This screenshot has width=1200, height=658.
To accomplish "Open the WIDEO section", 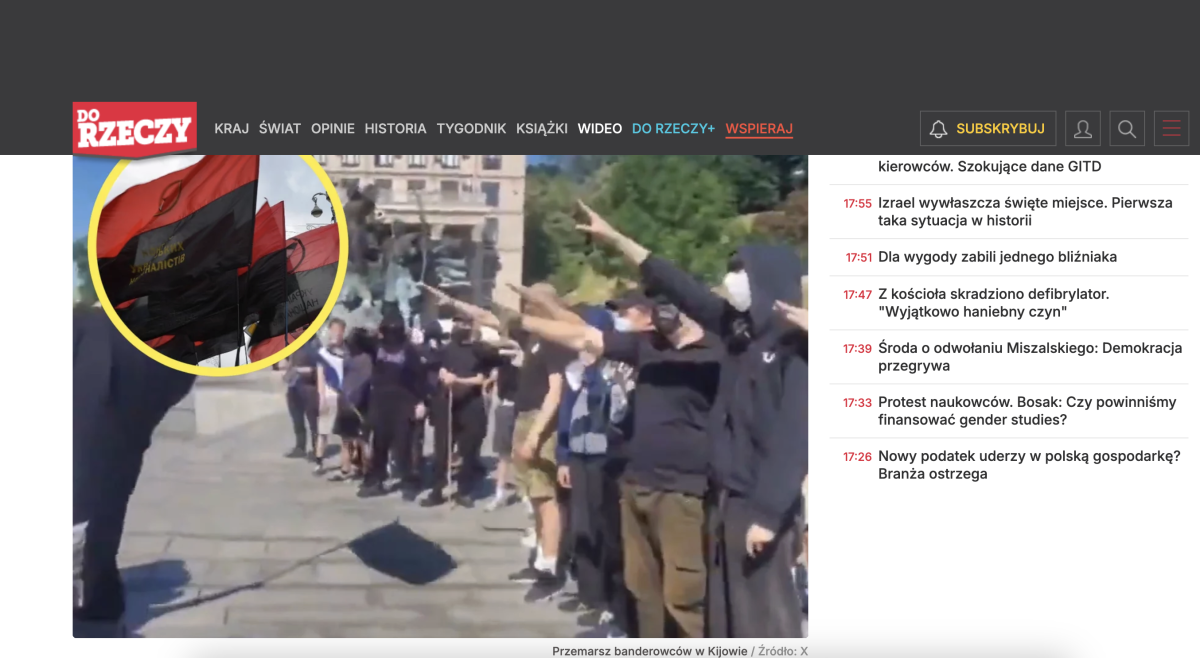I will [600, 129].
